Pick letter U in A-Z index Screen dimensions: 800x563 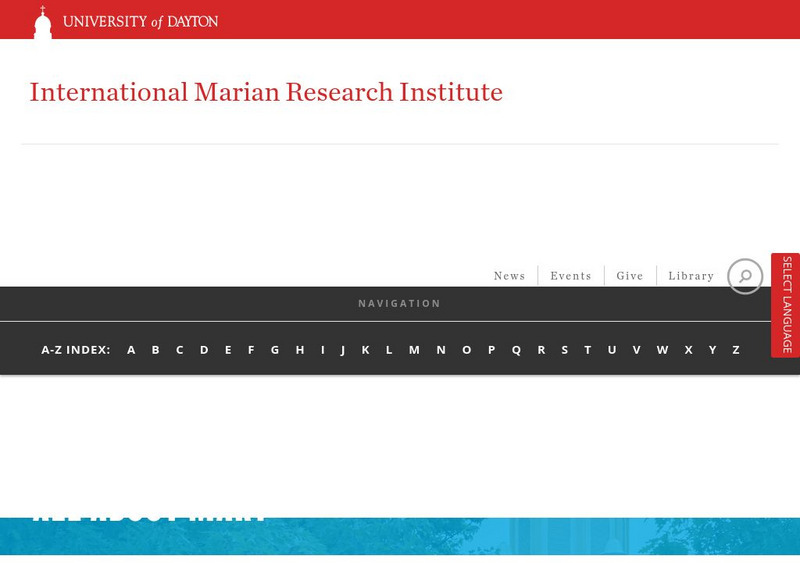point(612,350)
